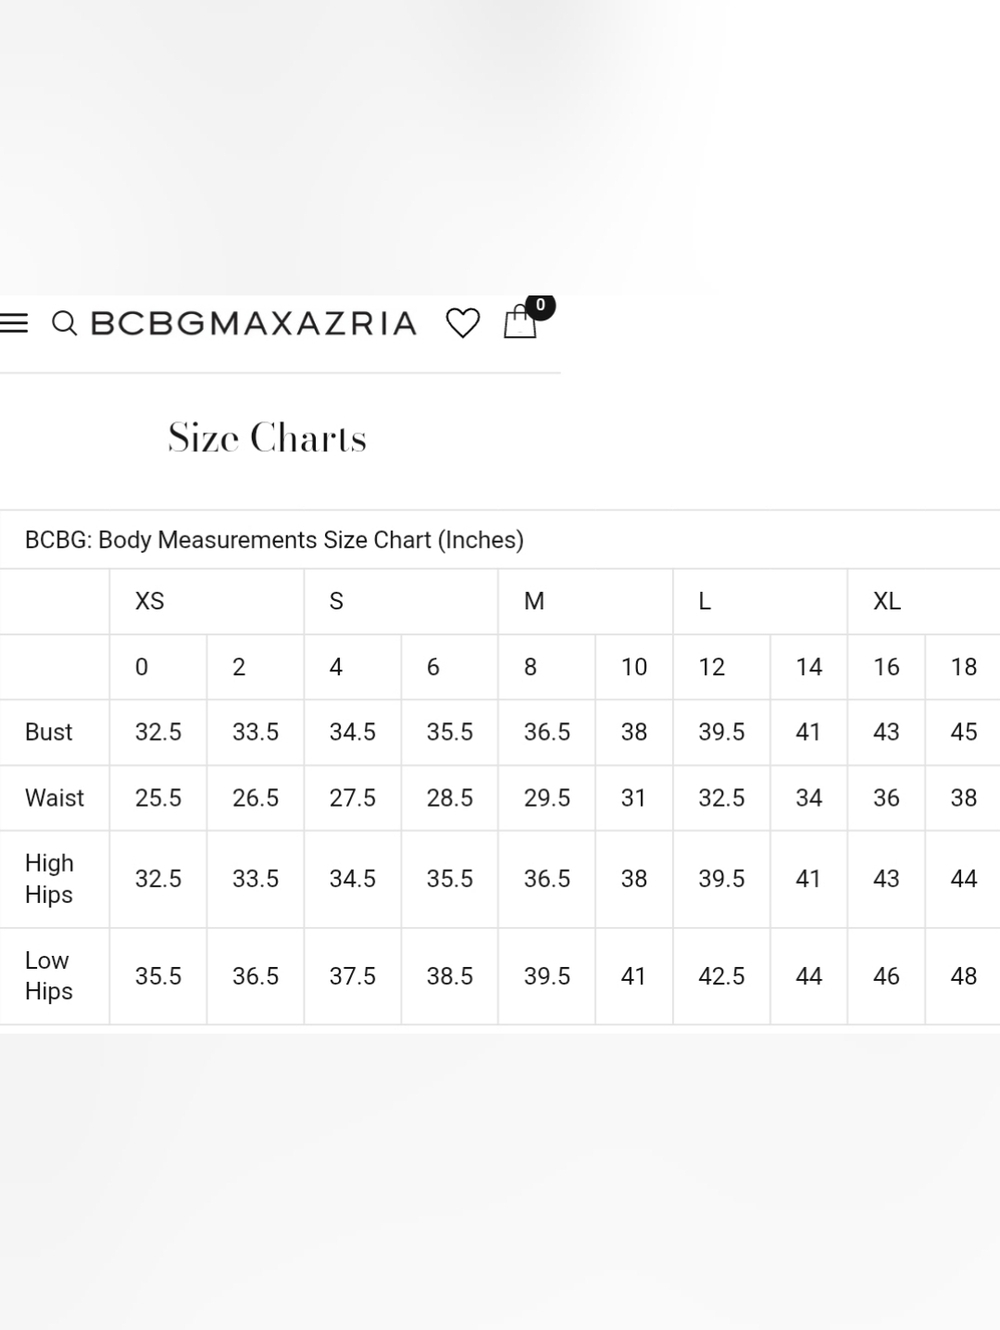Click the Bust row label
The height and width of the screenshot is (1330, 1000).
tap(49, 732)
